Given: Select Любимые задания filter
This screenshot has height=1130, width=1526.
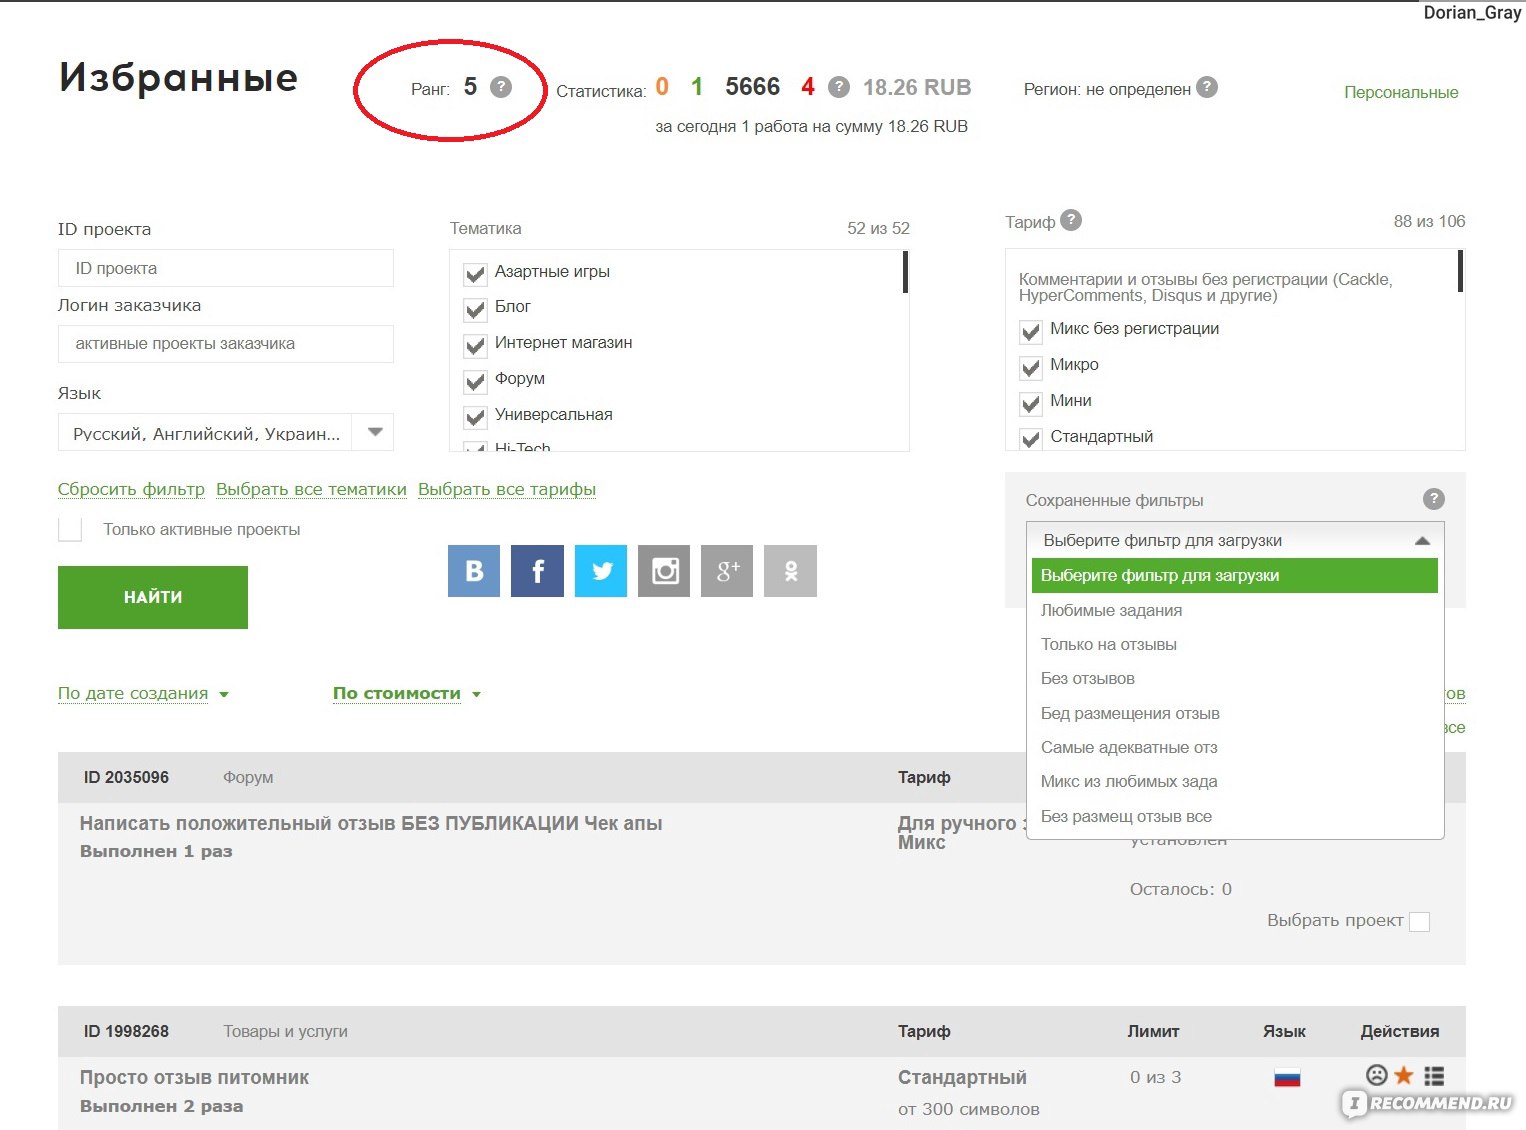Looking at the screenshot, I should (1235, 610).
